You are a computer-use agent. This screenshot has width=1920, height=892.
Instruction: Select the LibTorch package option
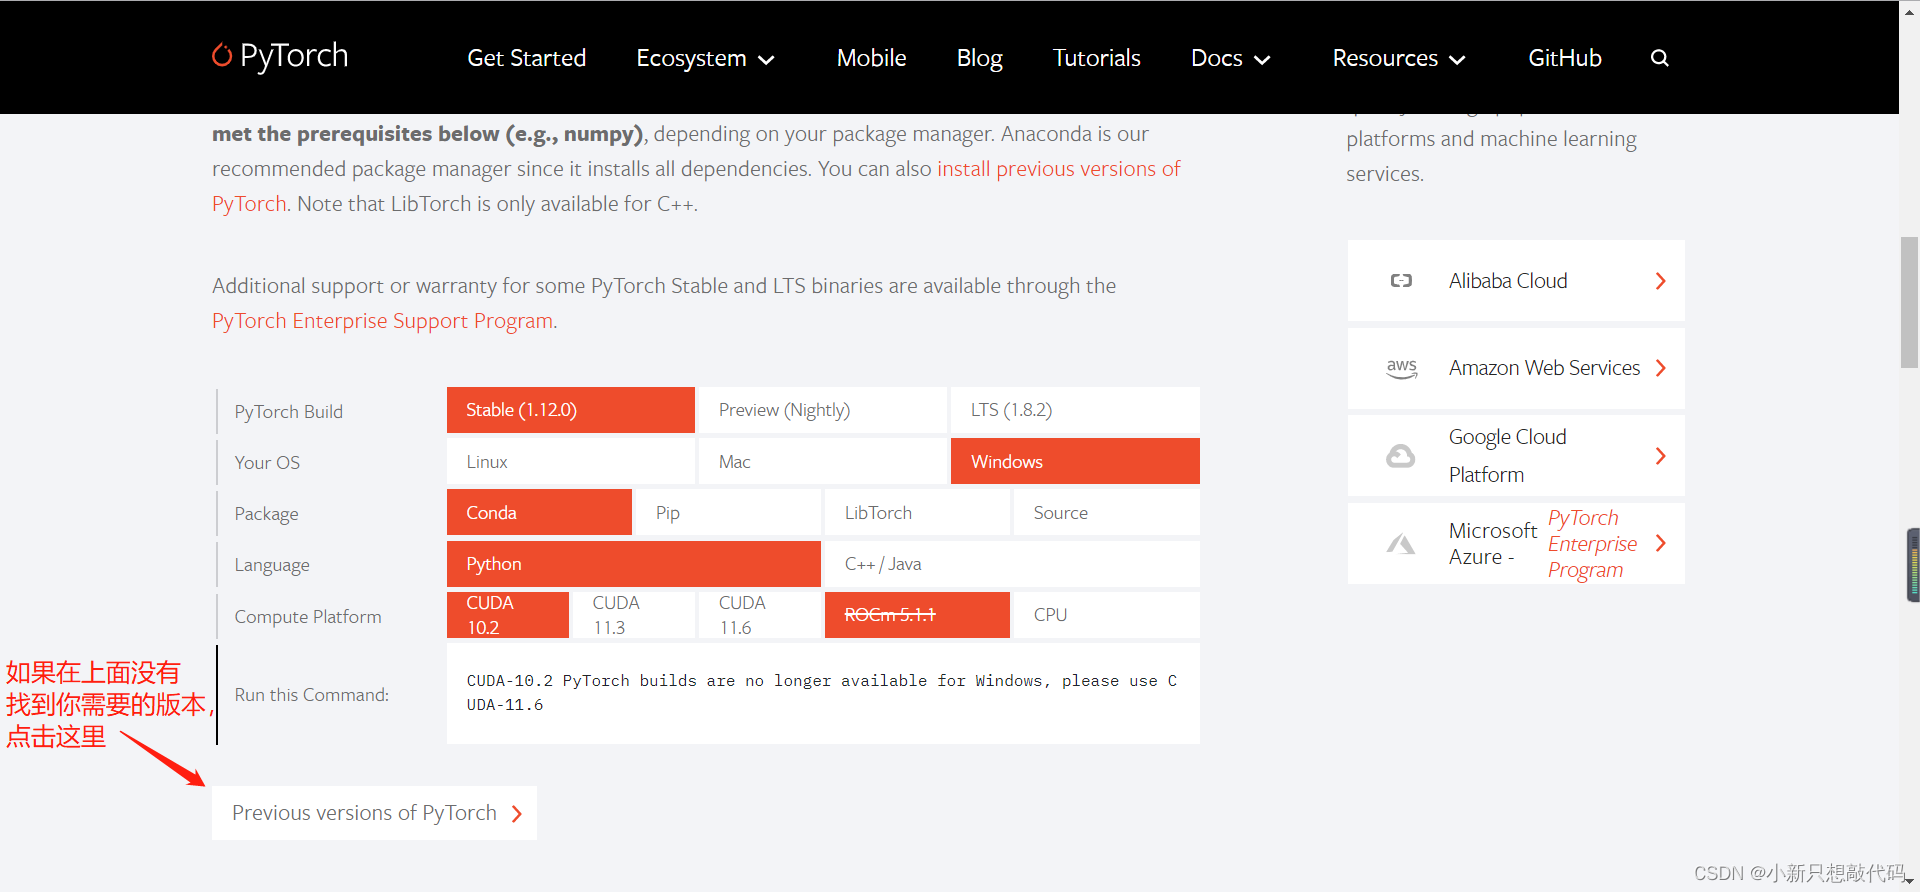tap(917, 512)
